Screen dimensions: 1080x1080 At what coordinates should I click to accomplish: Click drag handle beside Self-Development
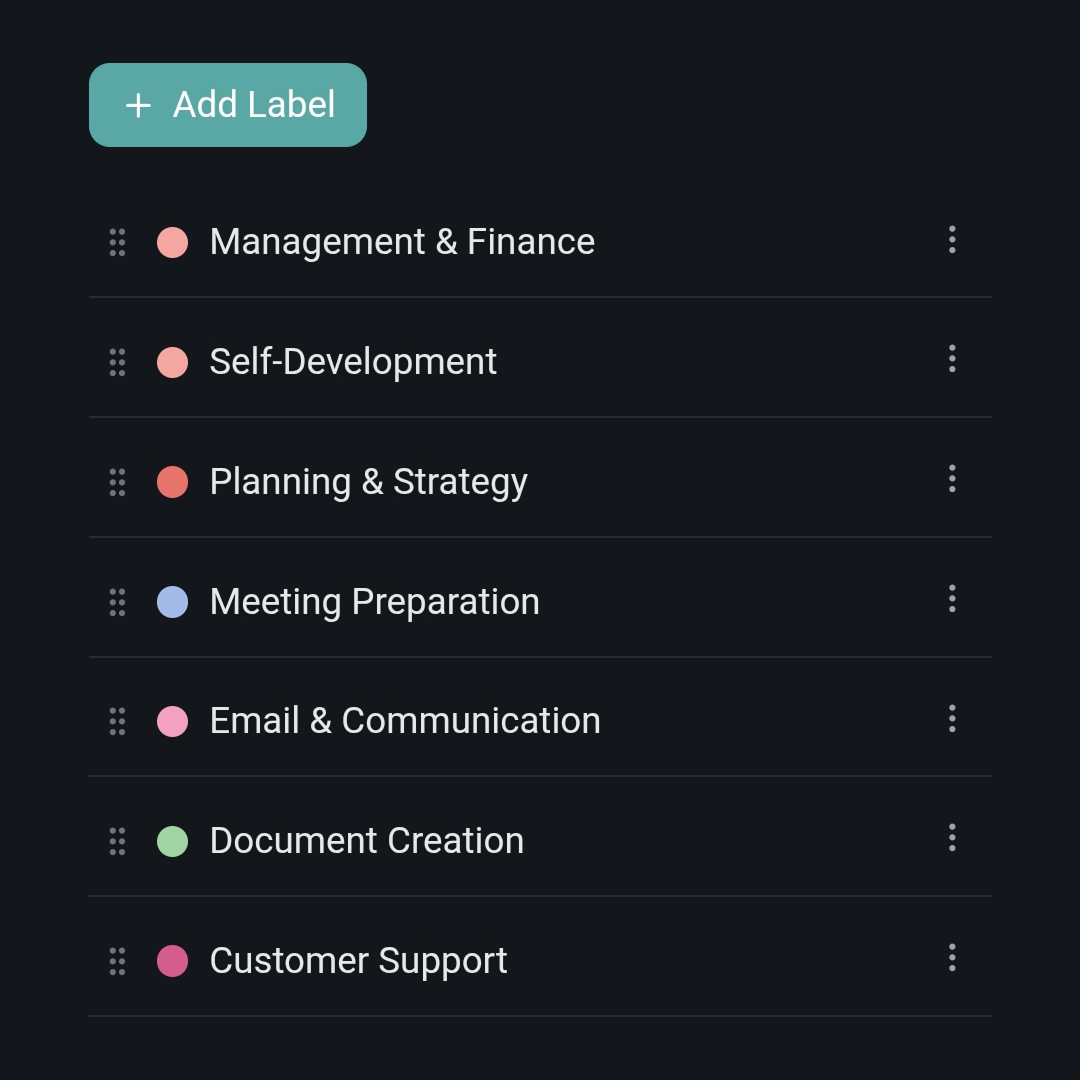click(x=117, y=362)
